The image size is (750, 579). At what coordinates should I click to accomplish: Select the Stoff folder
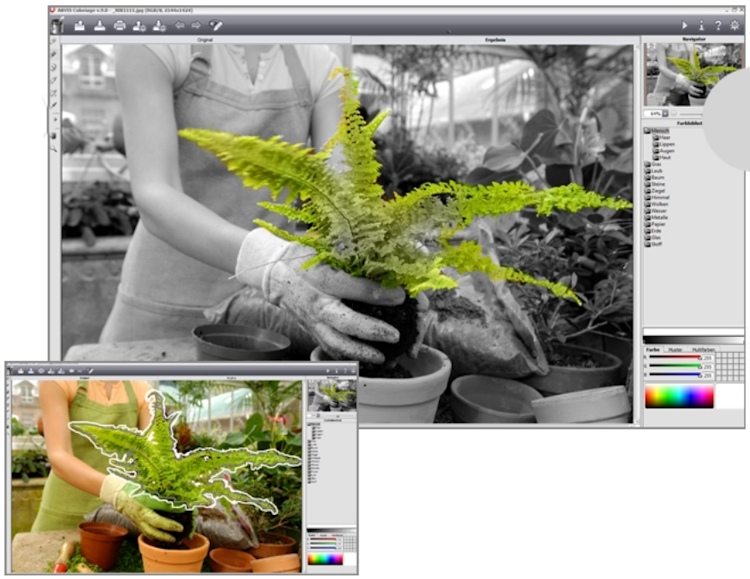click(x=653, y=244)
